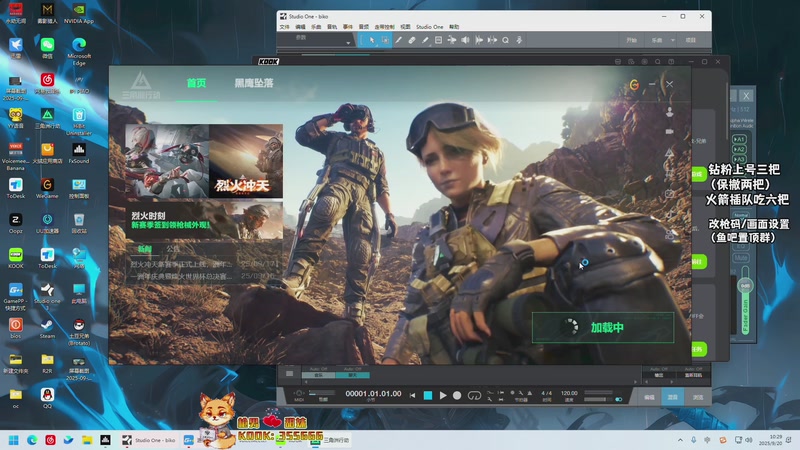Open the Steam desktop icon
Viewport: 800px width, 450px height.
pos(47,329)
